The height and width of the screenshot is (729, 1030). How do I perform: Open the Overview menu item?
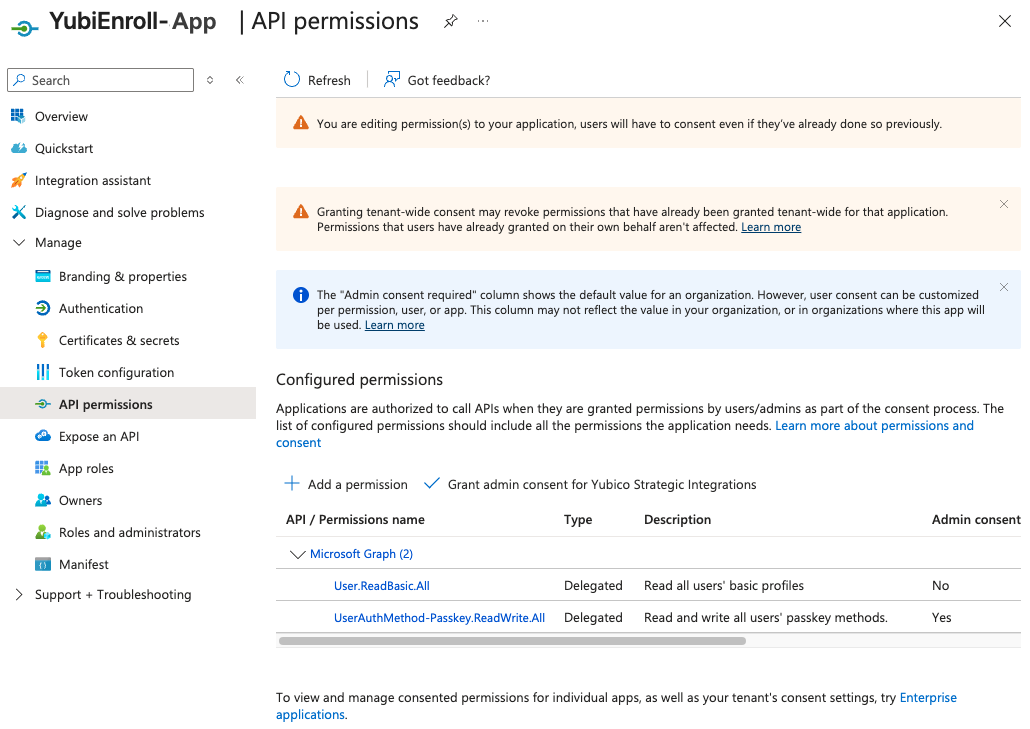pos(61,116)
